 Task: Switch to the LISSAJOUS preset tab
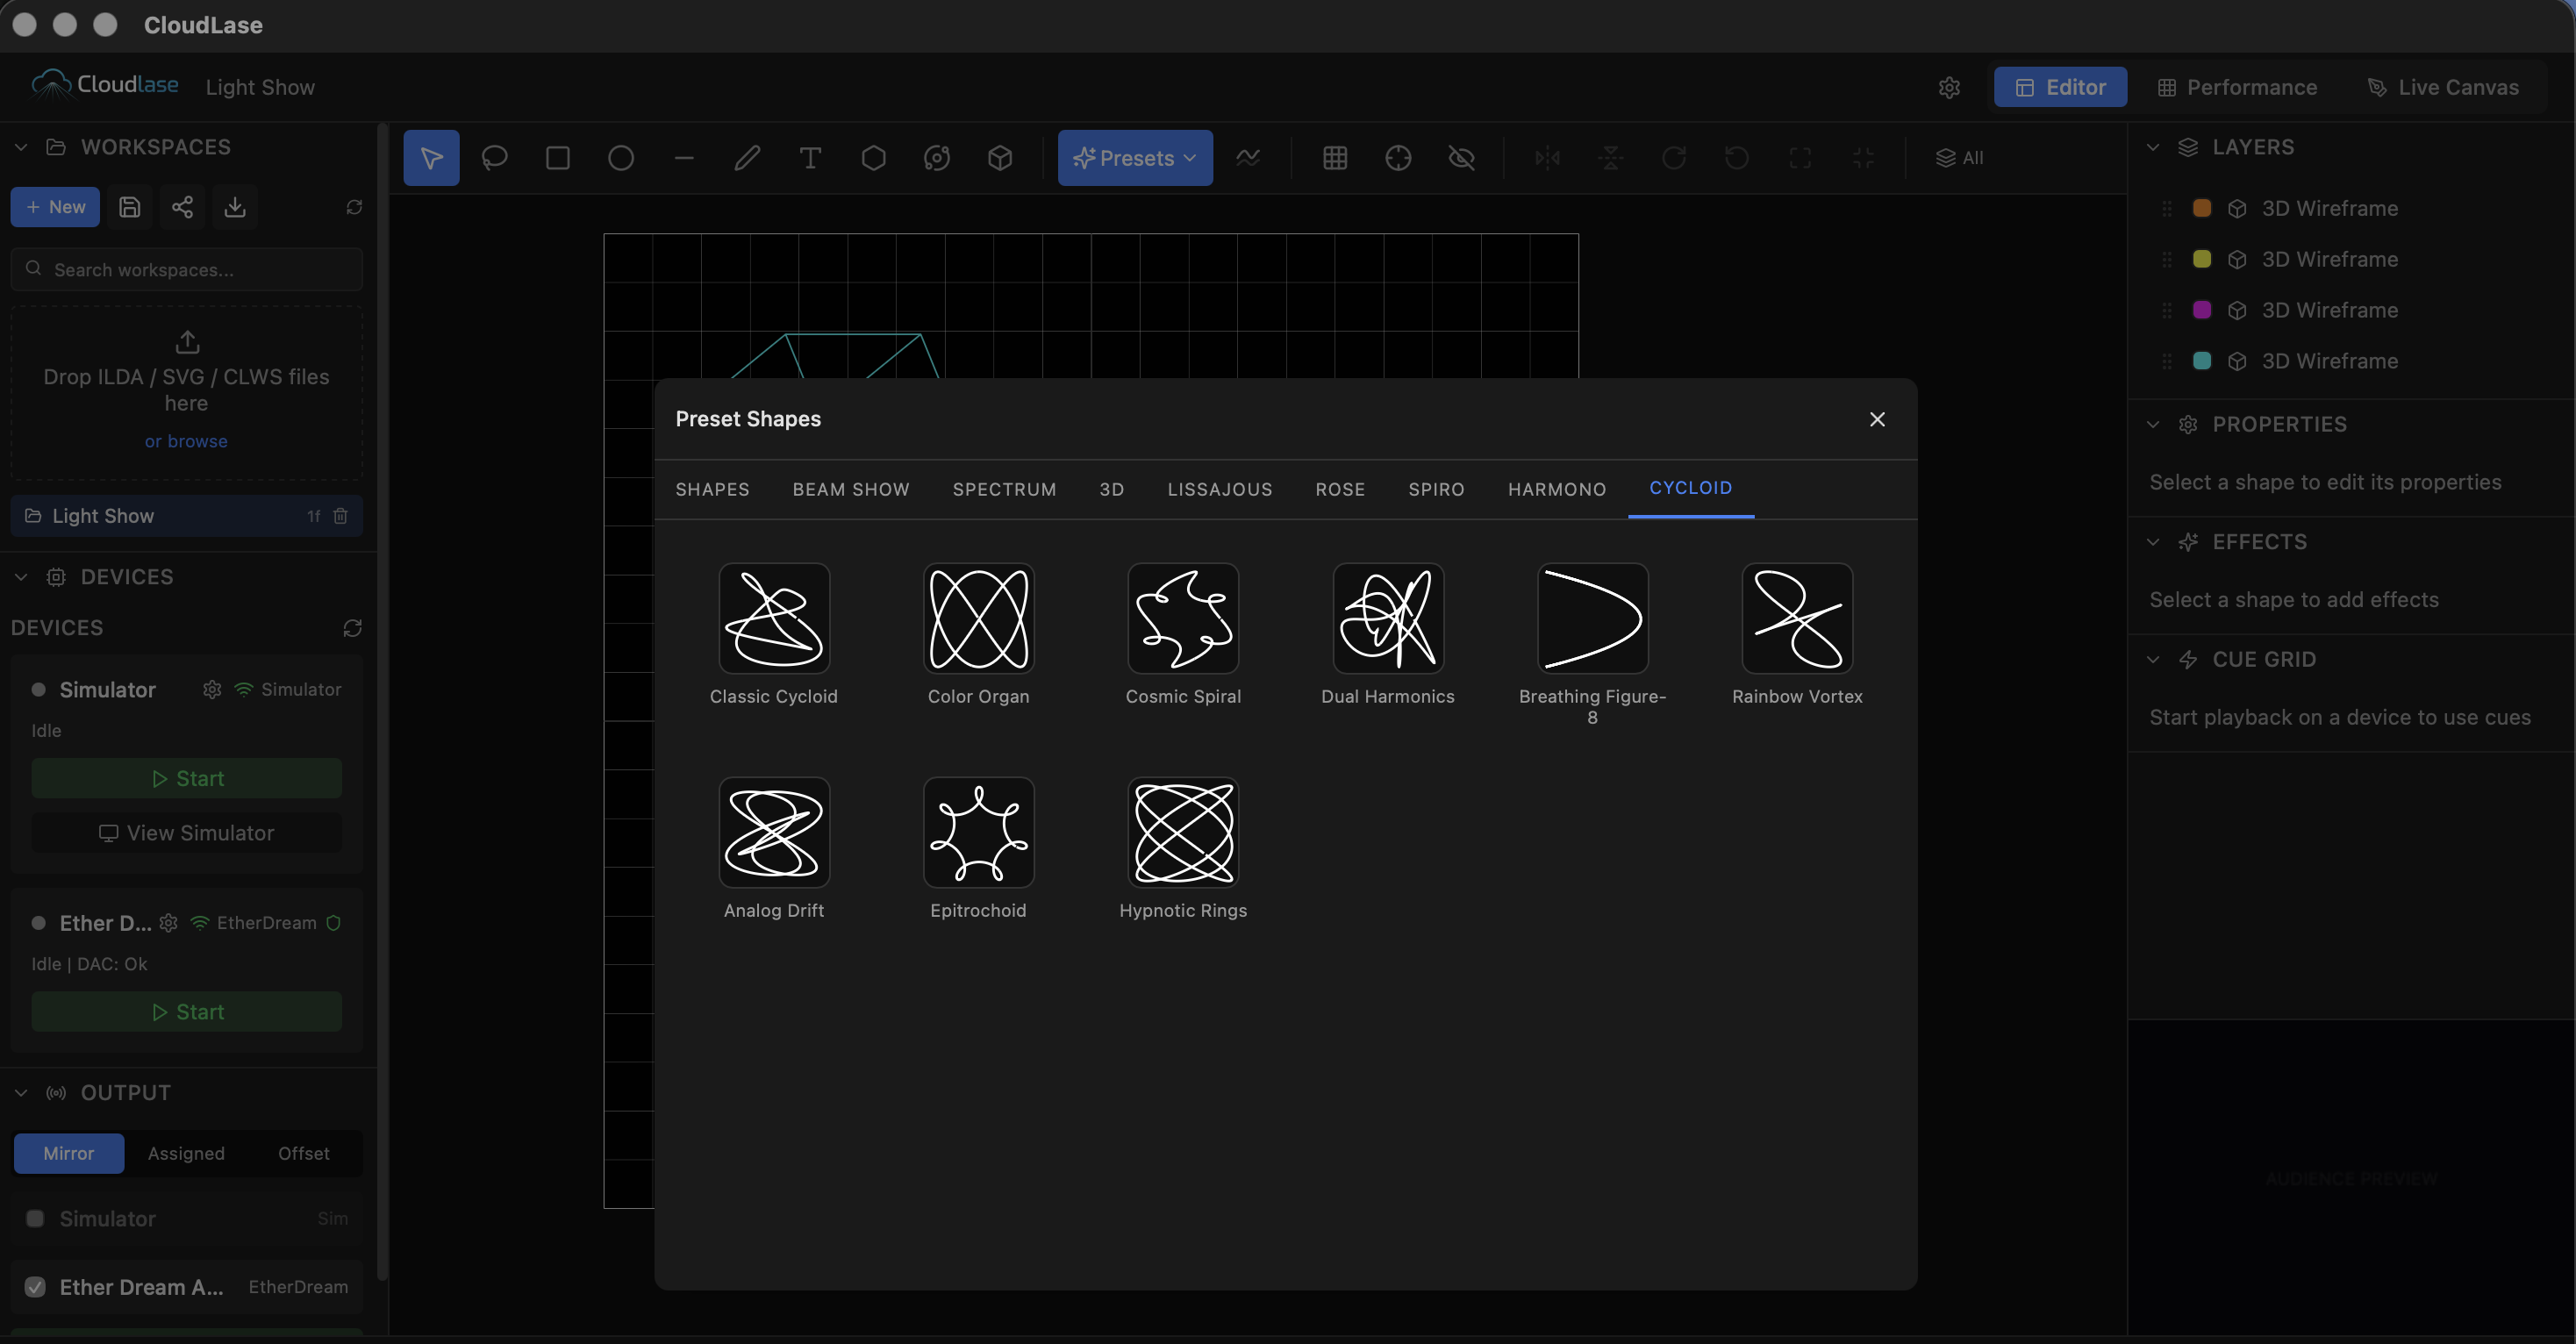click(1219, 489)
